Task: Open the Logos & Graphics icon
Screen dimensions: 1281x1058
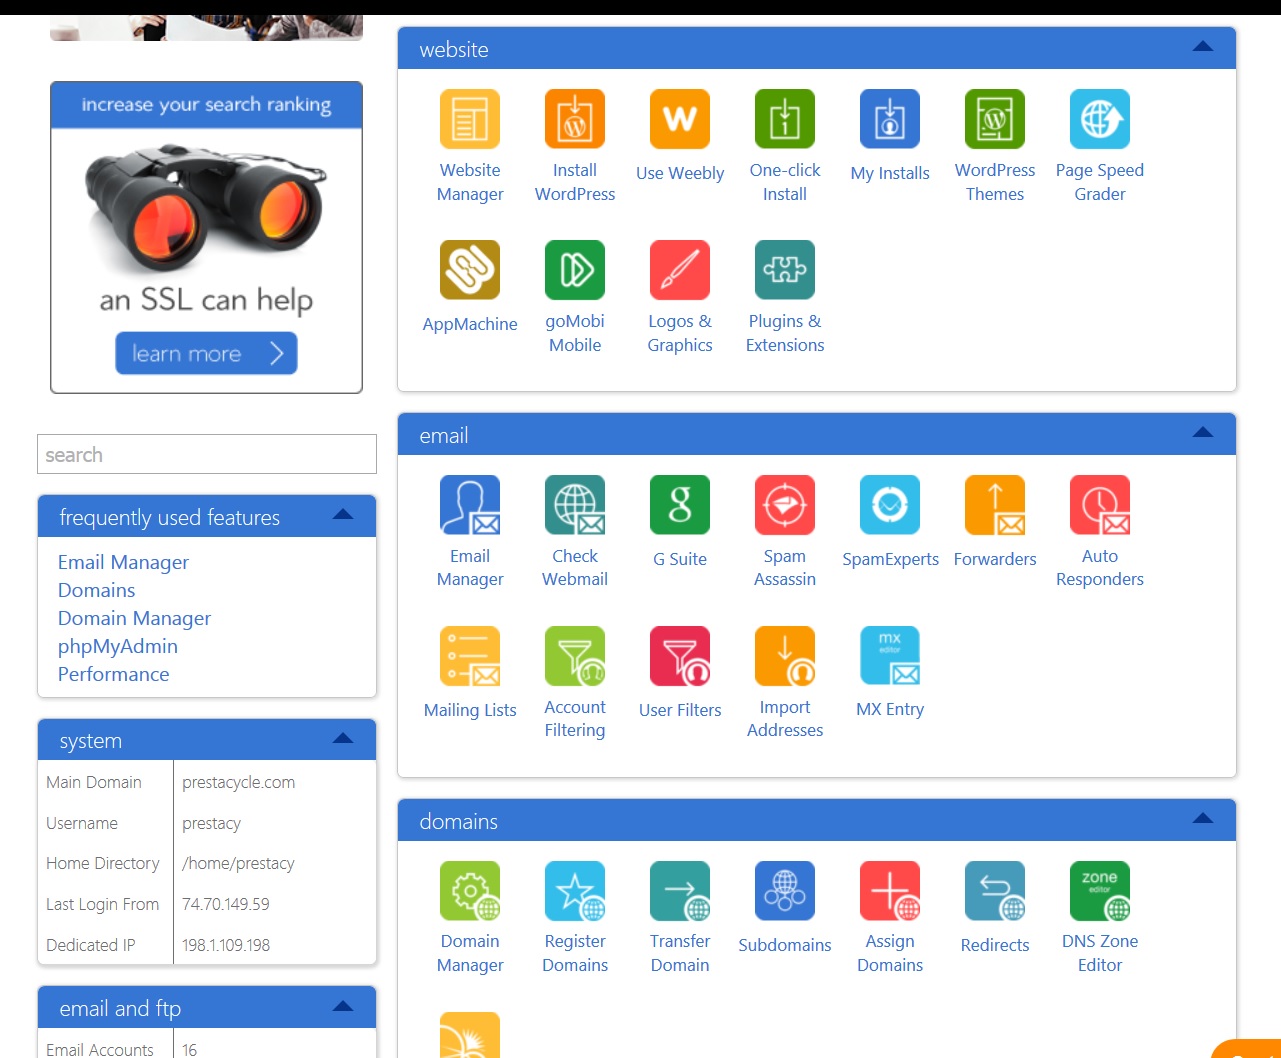Action: pyautogui.click(x=680, y=271)
